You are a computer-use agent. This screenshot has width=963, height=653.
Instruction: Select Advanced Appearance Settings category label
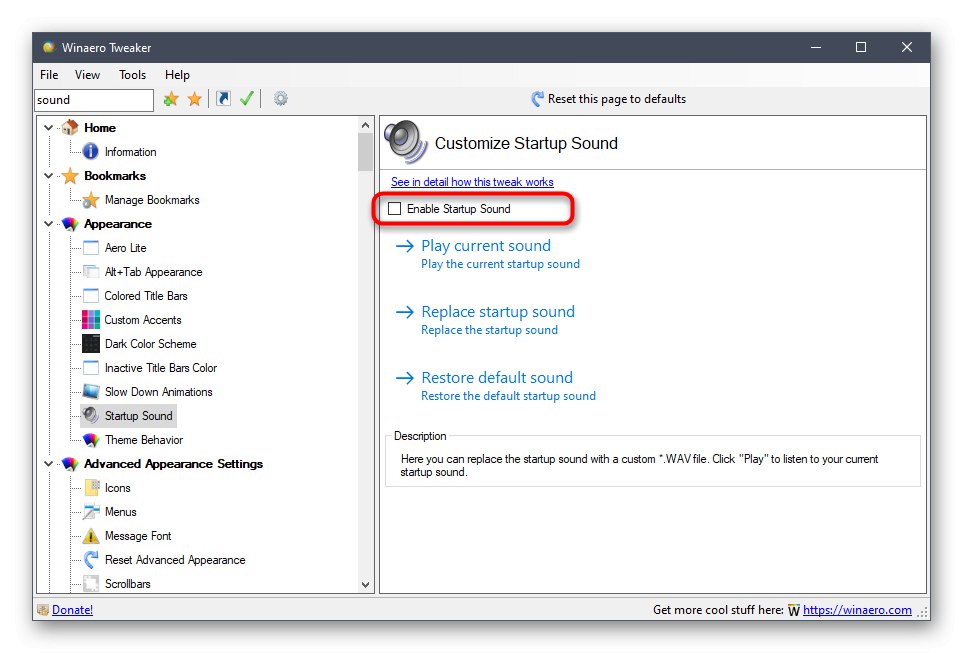point(173,464)
